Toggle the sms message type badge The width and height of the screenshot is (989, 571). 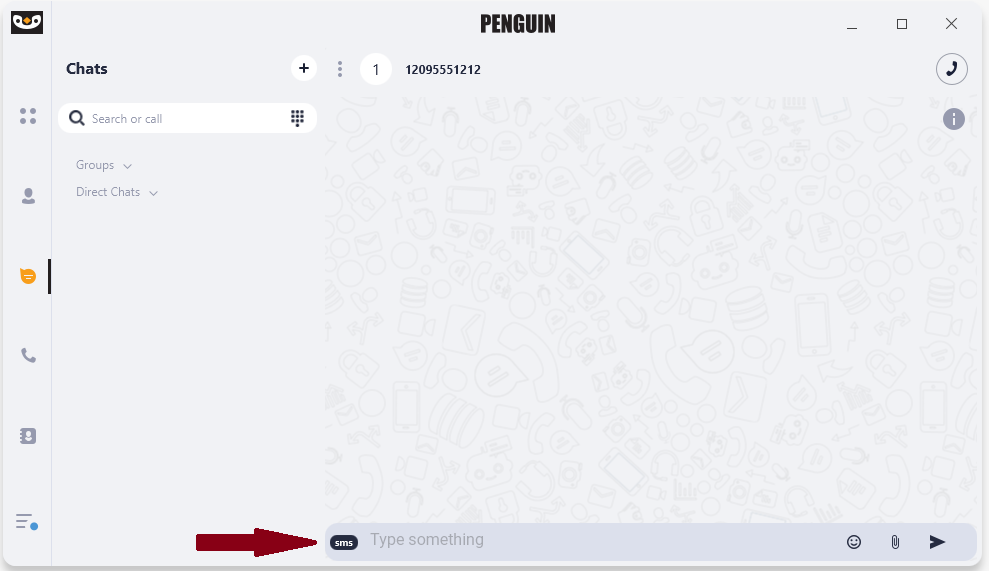[344, 543]
